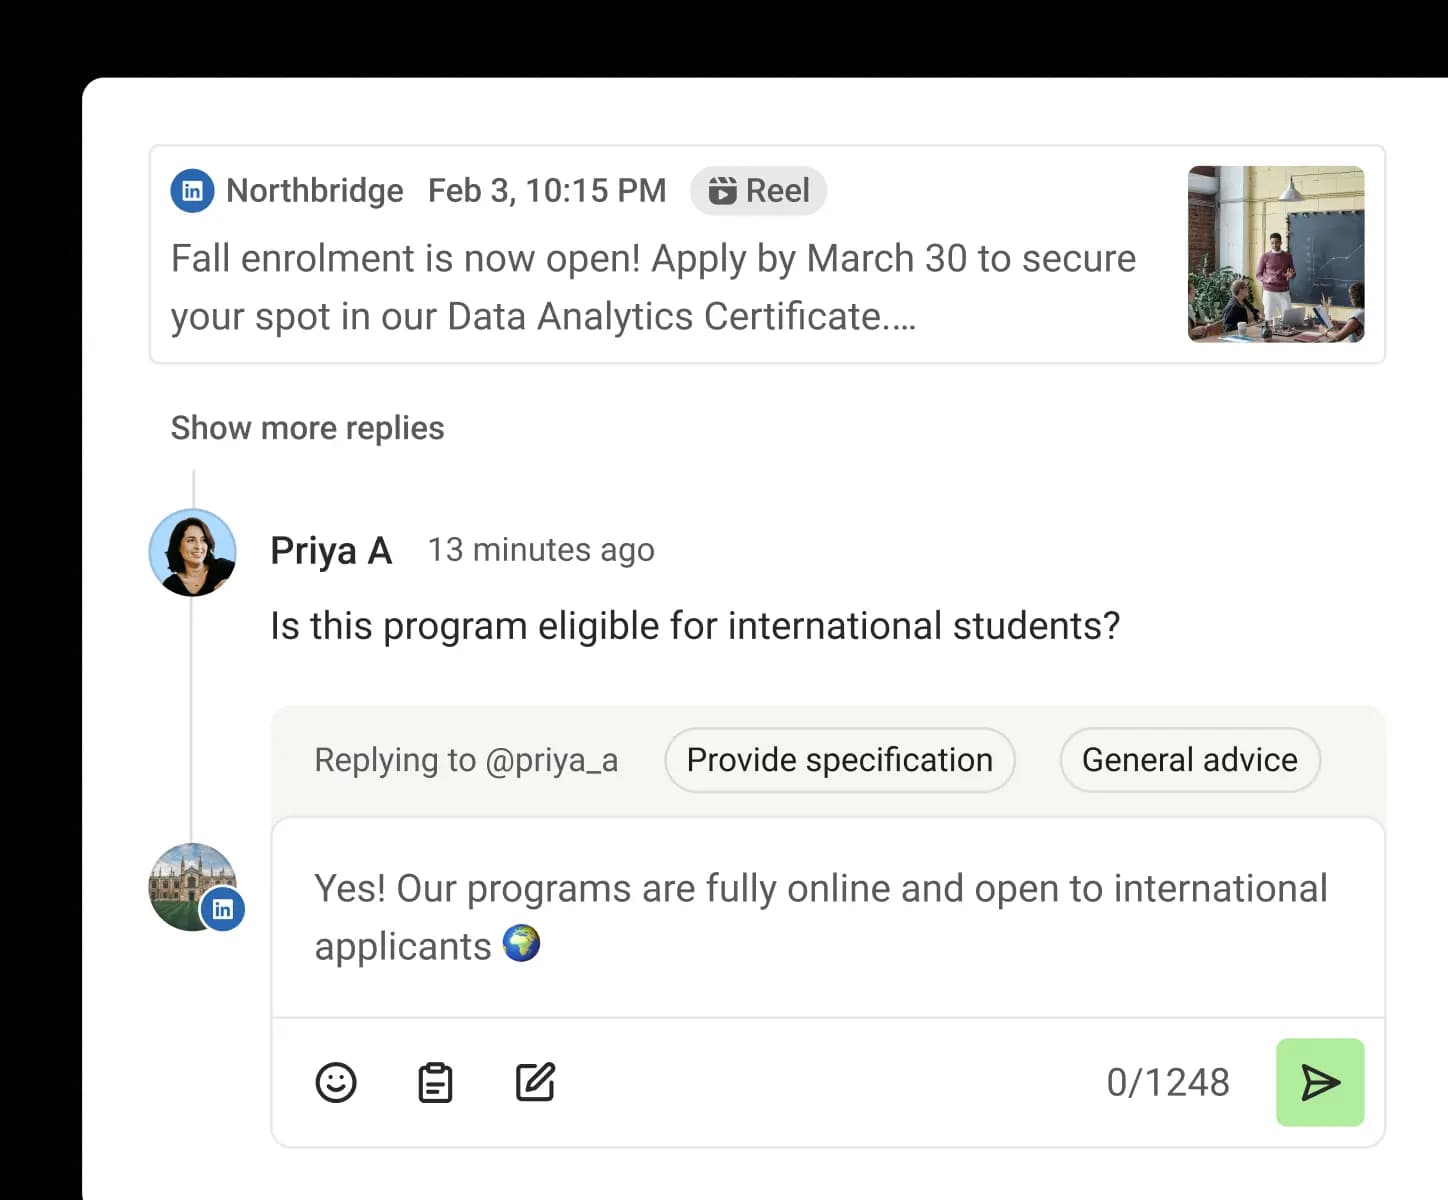Open the emoji picker in the reply box
The image size is (1448, 1200).
(336, 1082)
